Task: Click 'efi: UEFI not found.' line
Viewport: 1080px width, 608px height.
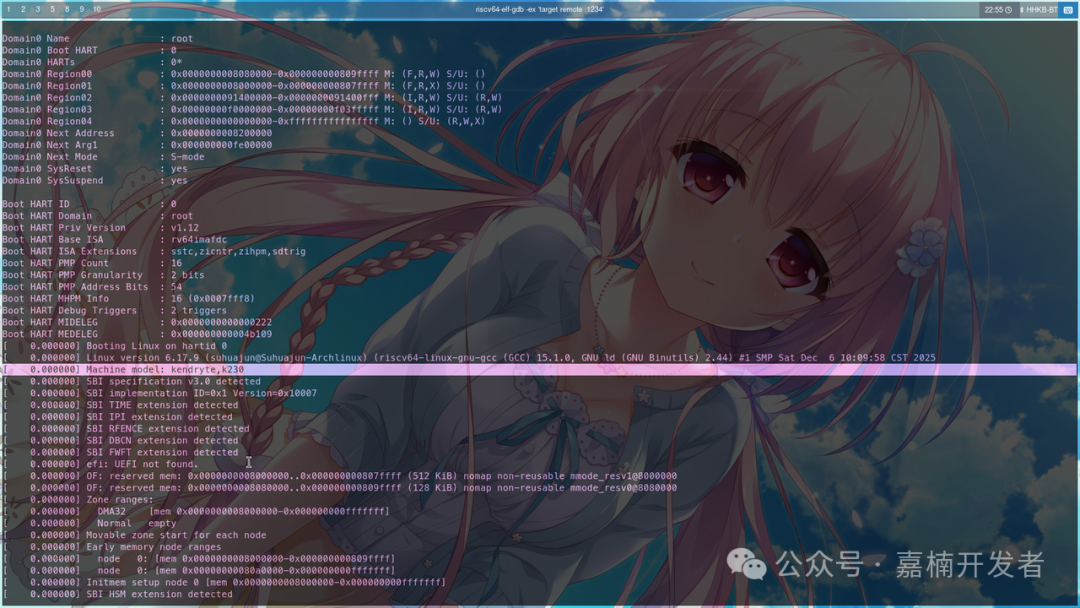Action: 100,464
